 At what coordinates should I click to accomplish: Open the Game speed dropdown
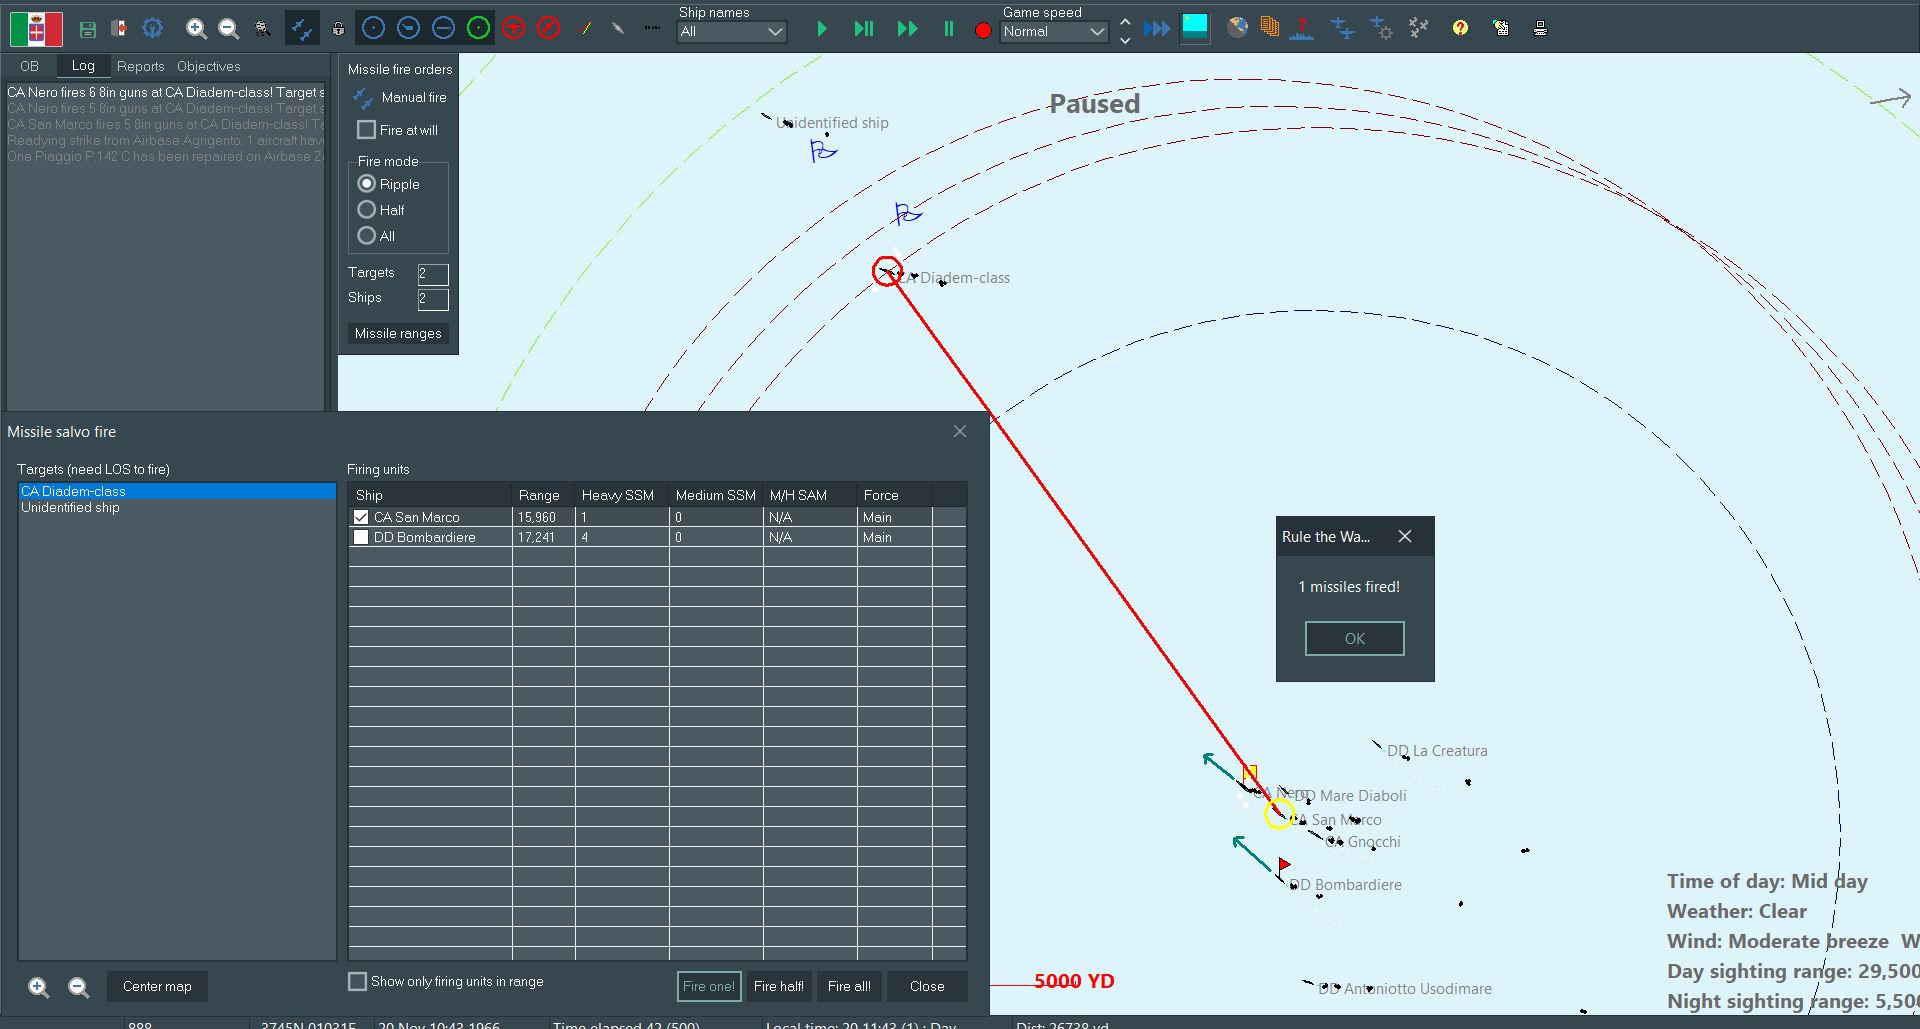(1055, 32)
